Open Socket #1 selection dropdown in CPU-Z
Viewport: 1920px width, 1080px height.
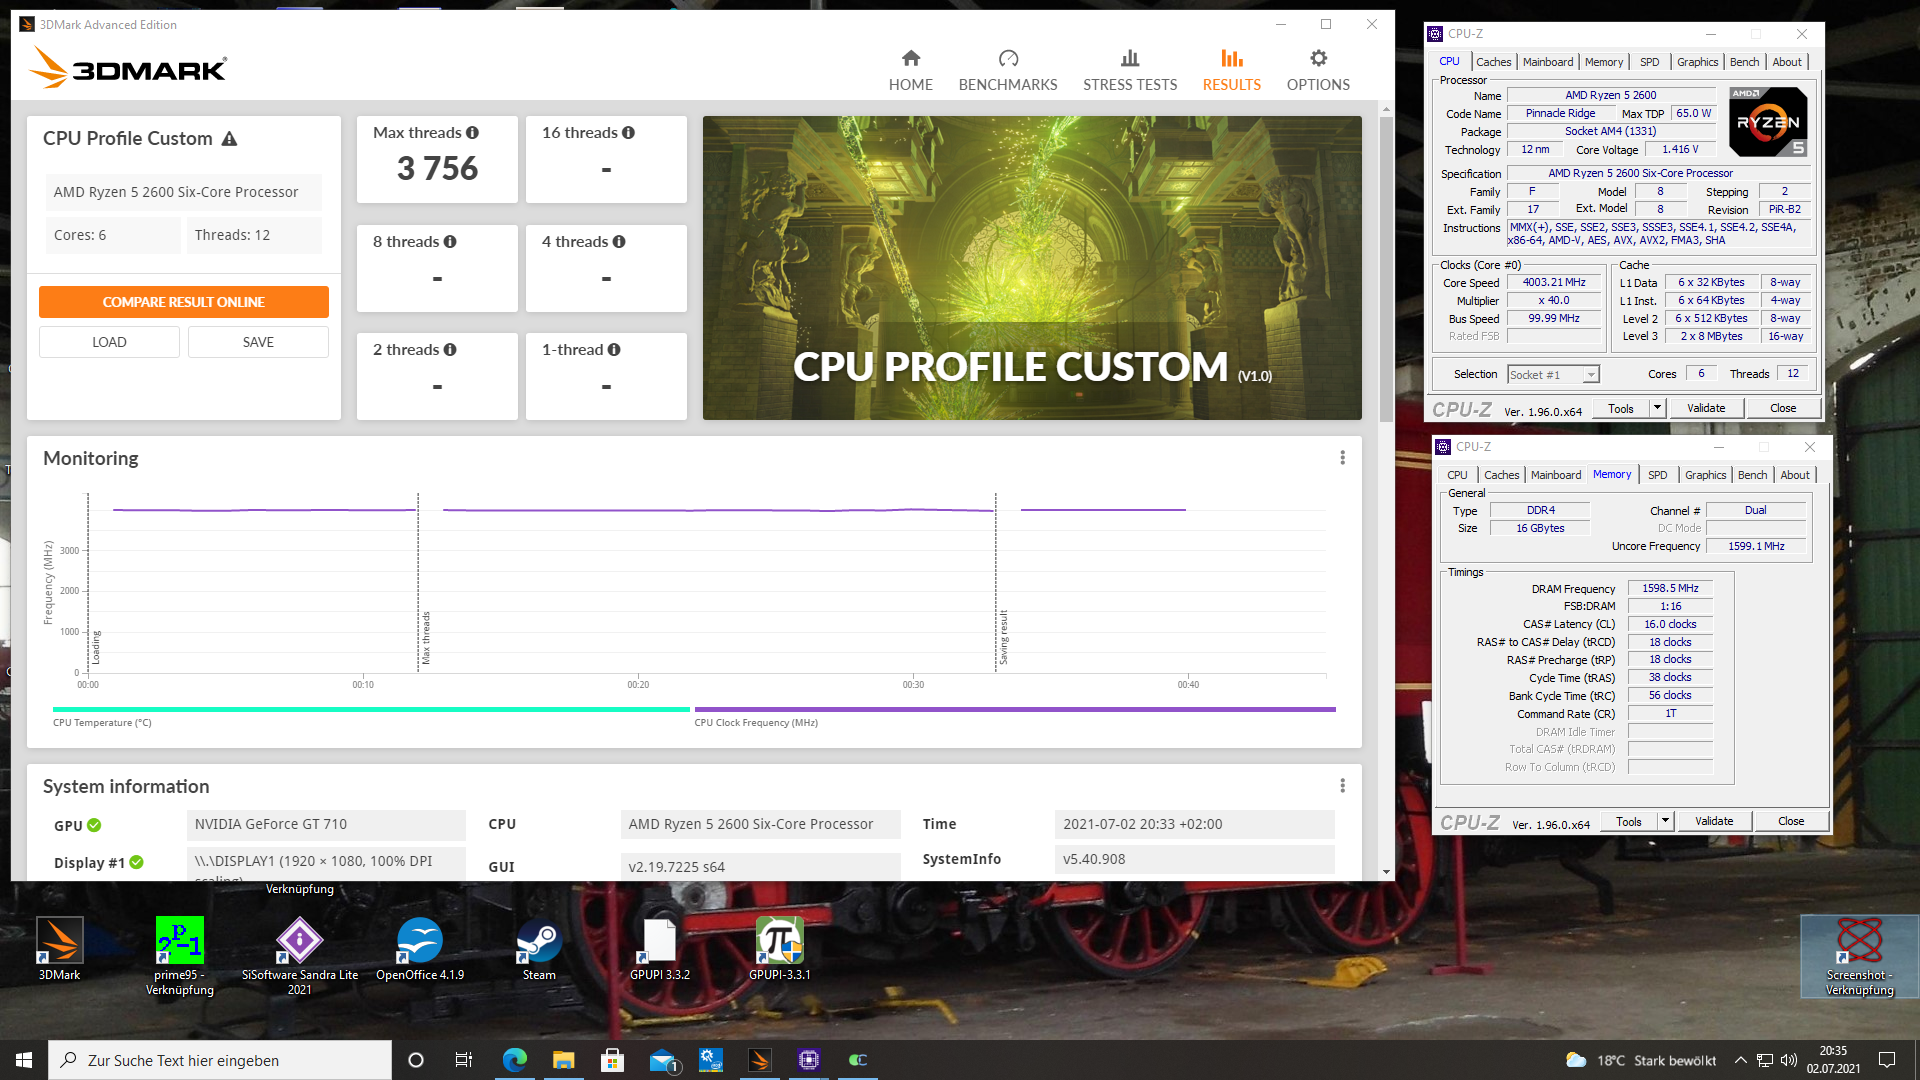pyautogui.click(x=1553, y=375)
